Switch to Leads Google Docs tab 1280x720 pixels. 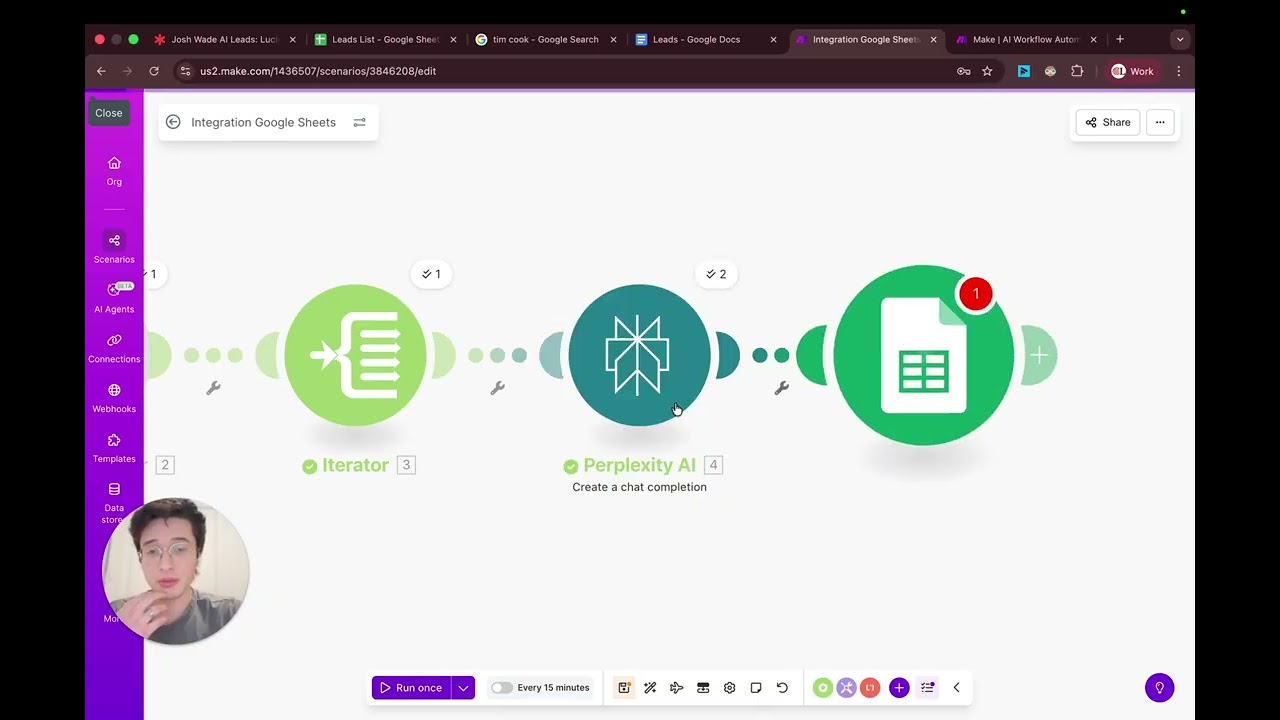point(705,39)
